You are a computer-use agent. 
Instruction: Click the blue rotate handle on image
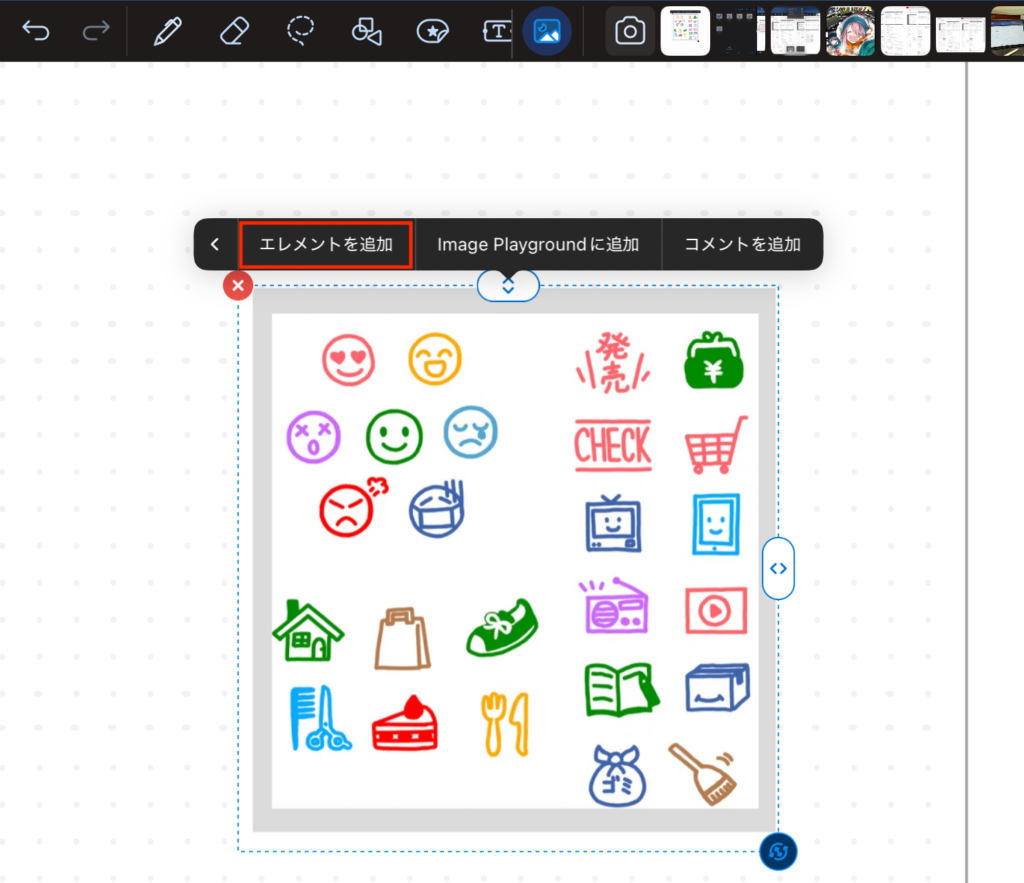tap(778, 852)
